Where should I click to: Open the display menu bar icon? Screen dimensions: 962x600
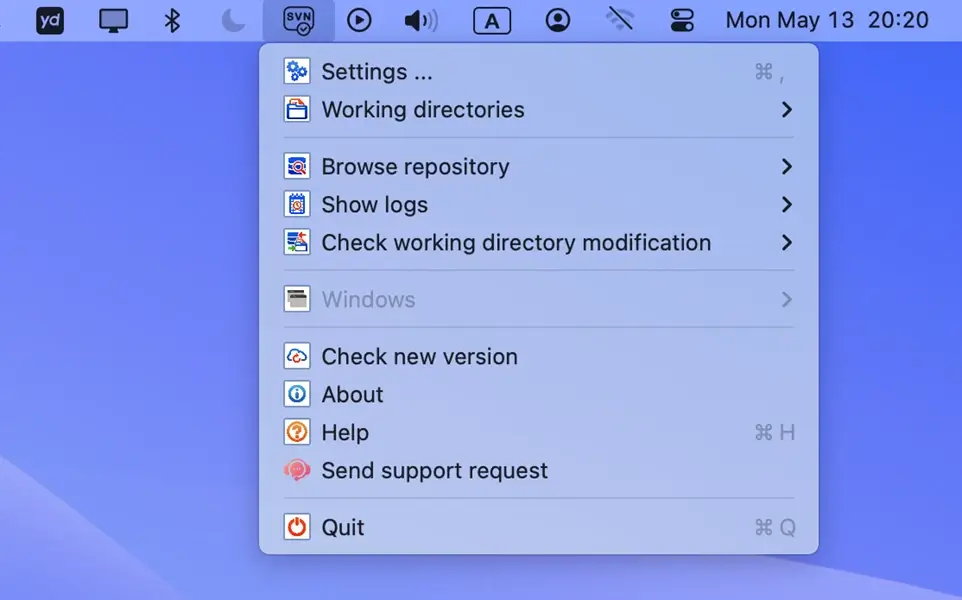[x=114, y=21]
